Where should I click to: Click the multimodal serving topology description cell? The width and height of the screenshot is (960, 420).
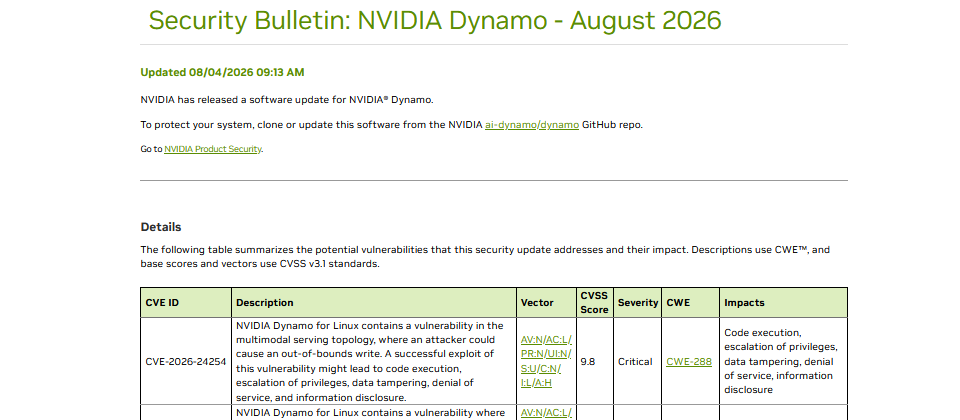click(x=374, y=361)
